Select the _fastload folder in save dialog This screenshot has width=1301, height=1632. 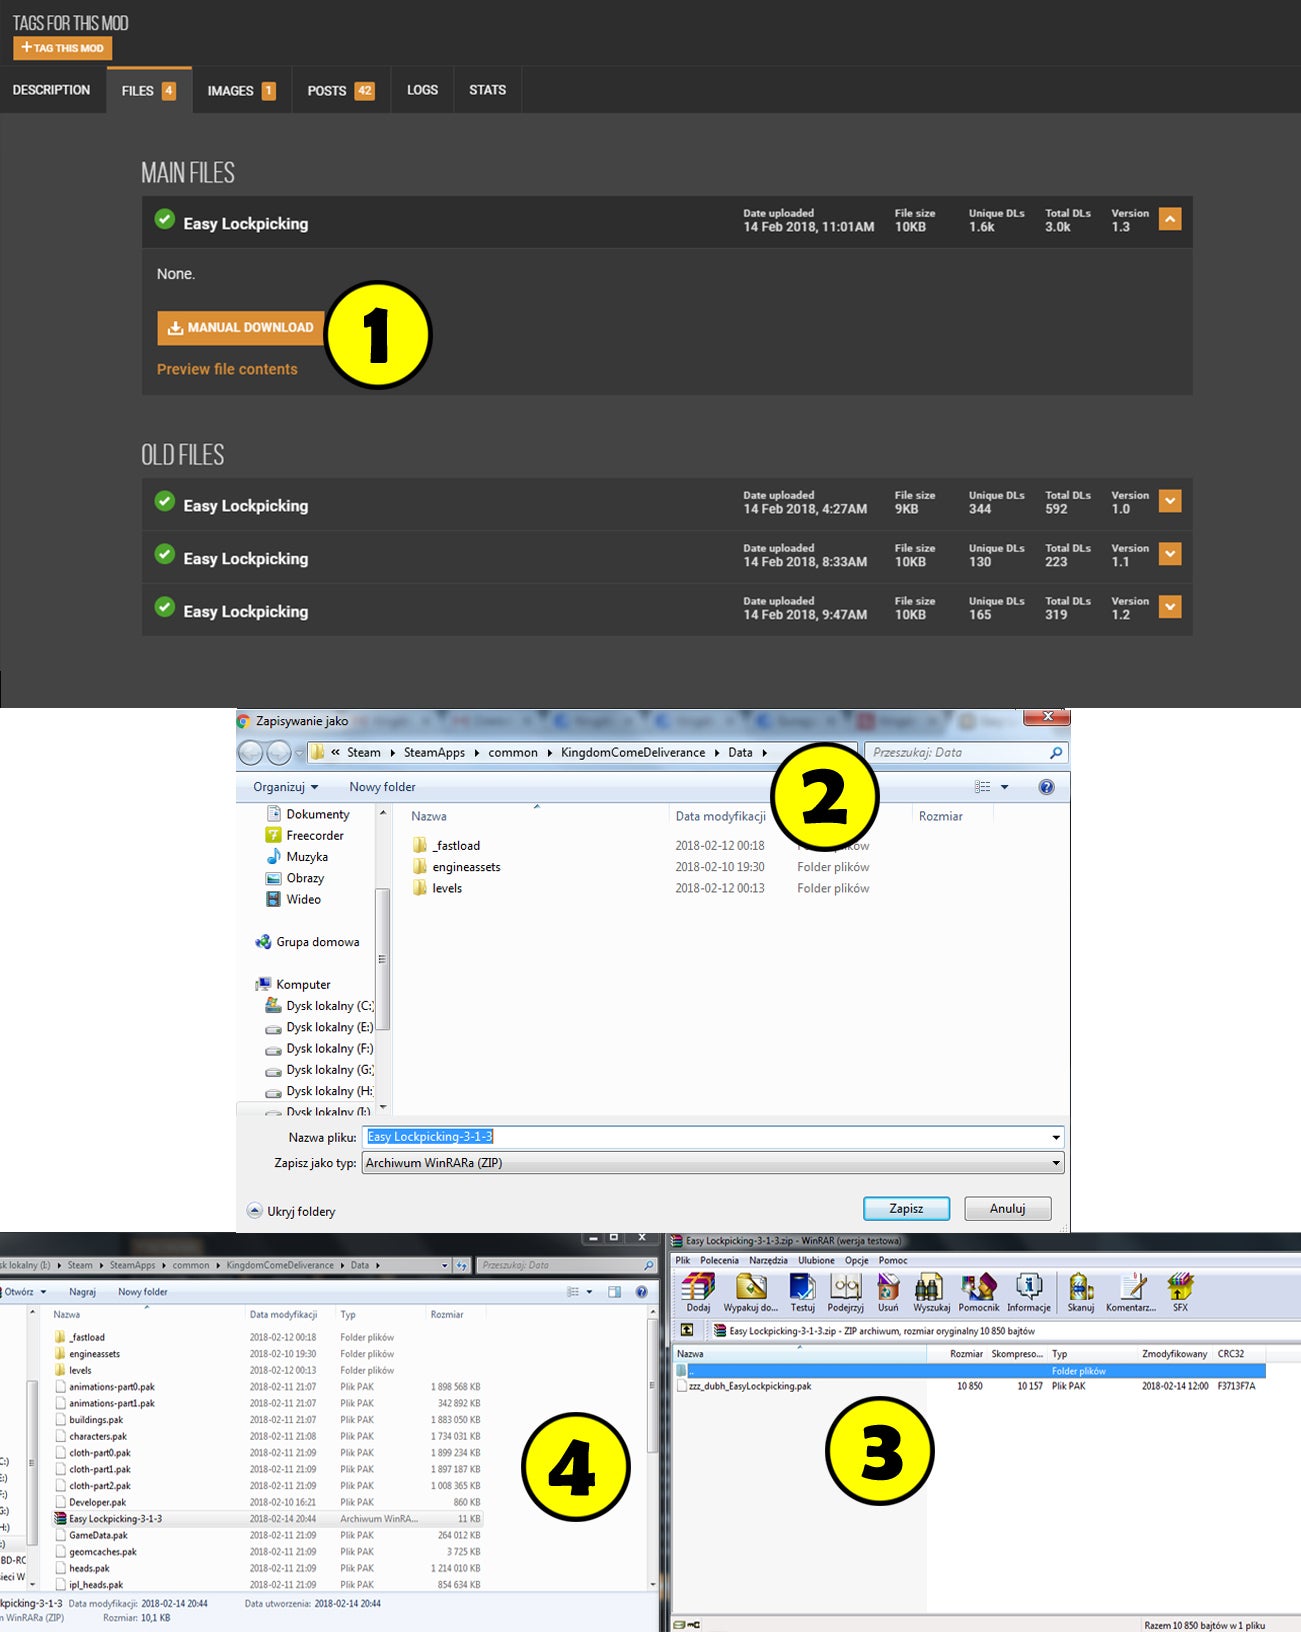click(446, 845)
